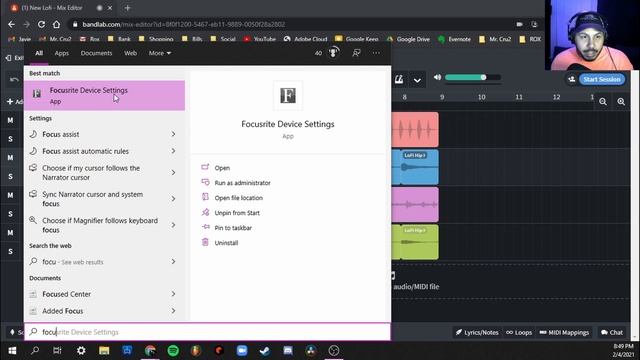640x360 pixels.
Task: Mute the second track (M)
Action: (10, 158)
